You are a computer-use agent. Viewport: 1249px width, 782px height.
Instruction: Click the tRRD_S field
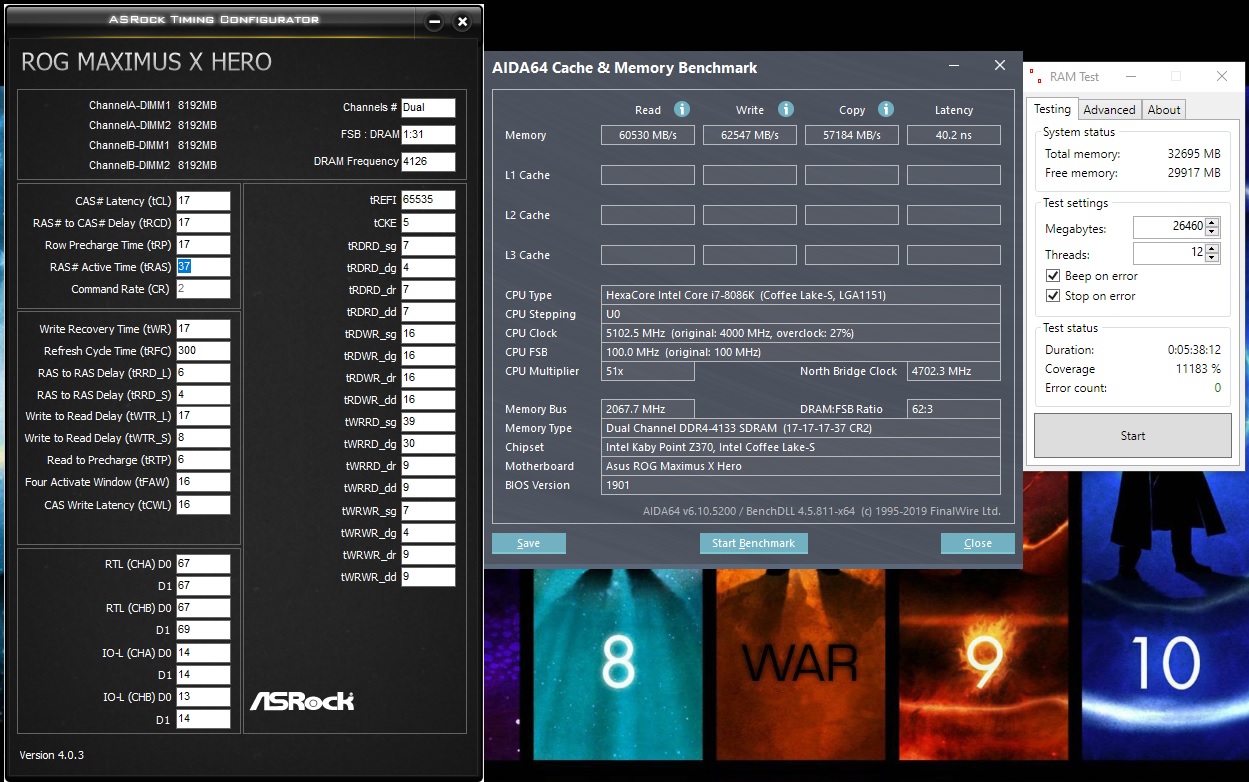(203, 395)
